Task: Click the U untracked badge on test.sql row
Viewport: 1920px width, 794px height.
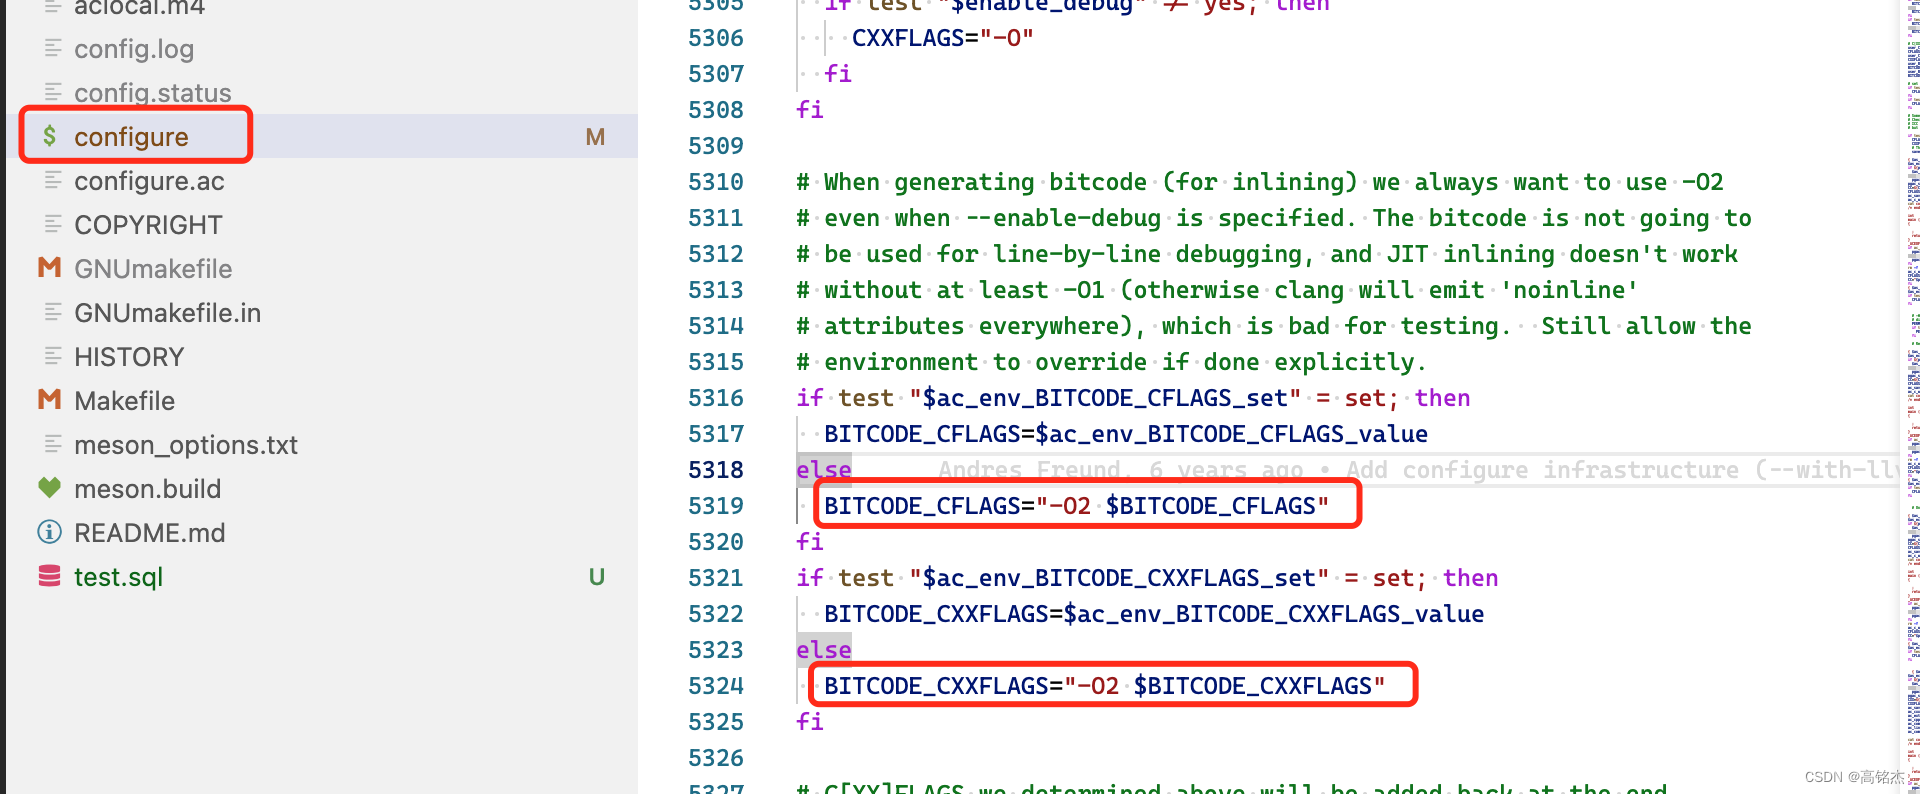Action: [596, 577]
